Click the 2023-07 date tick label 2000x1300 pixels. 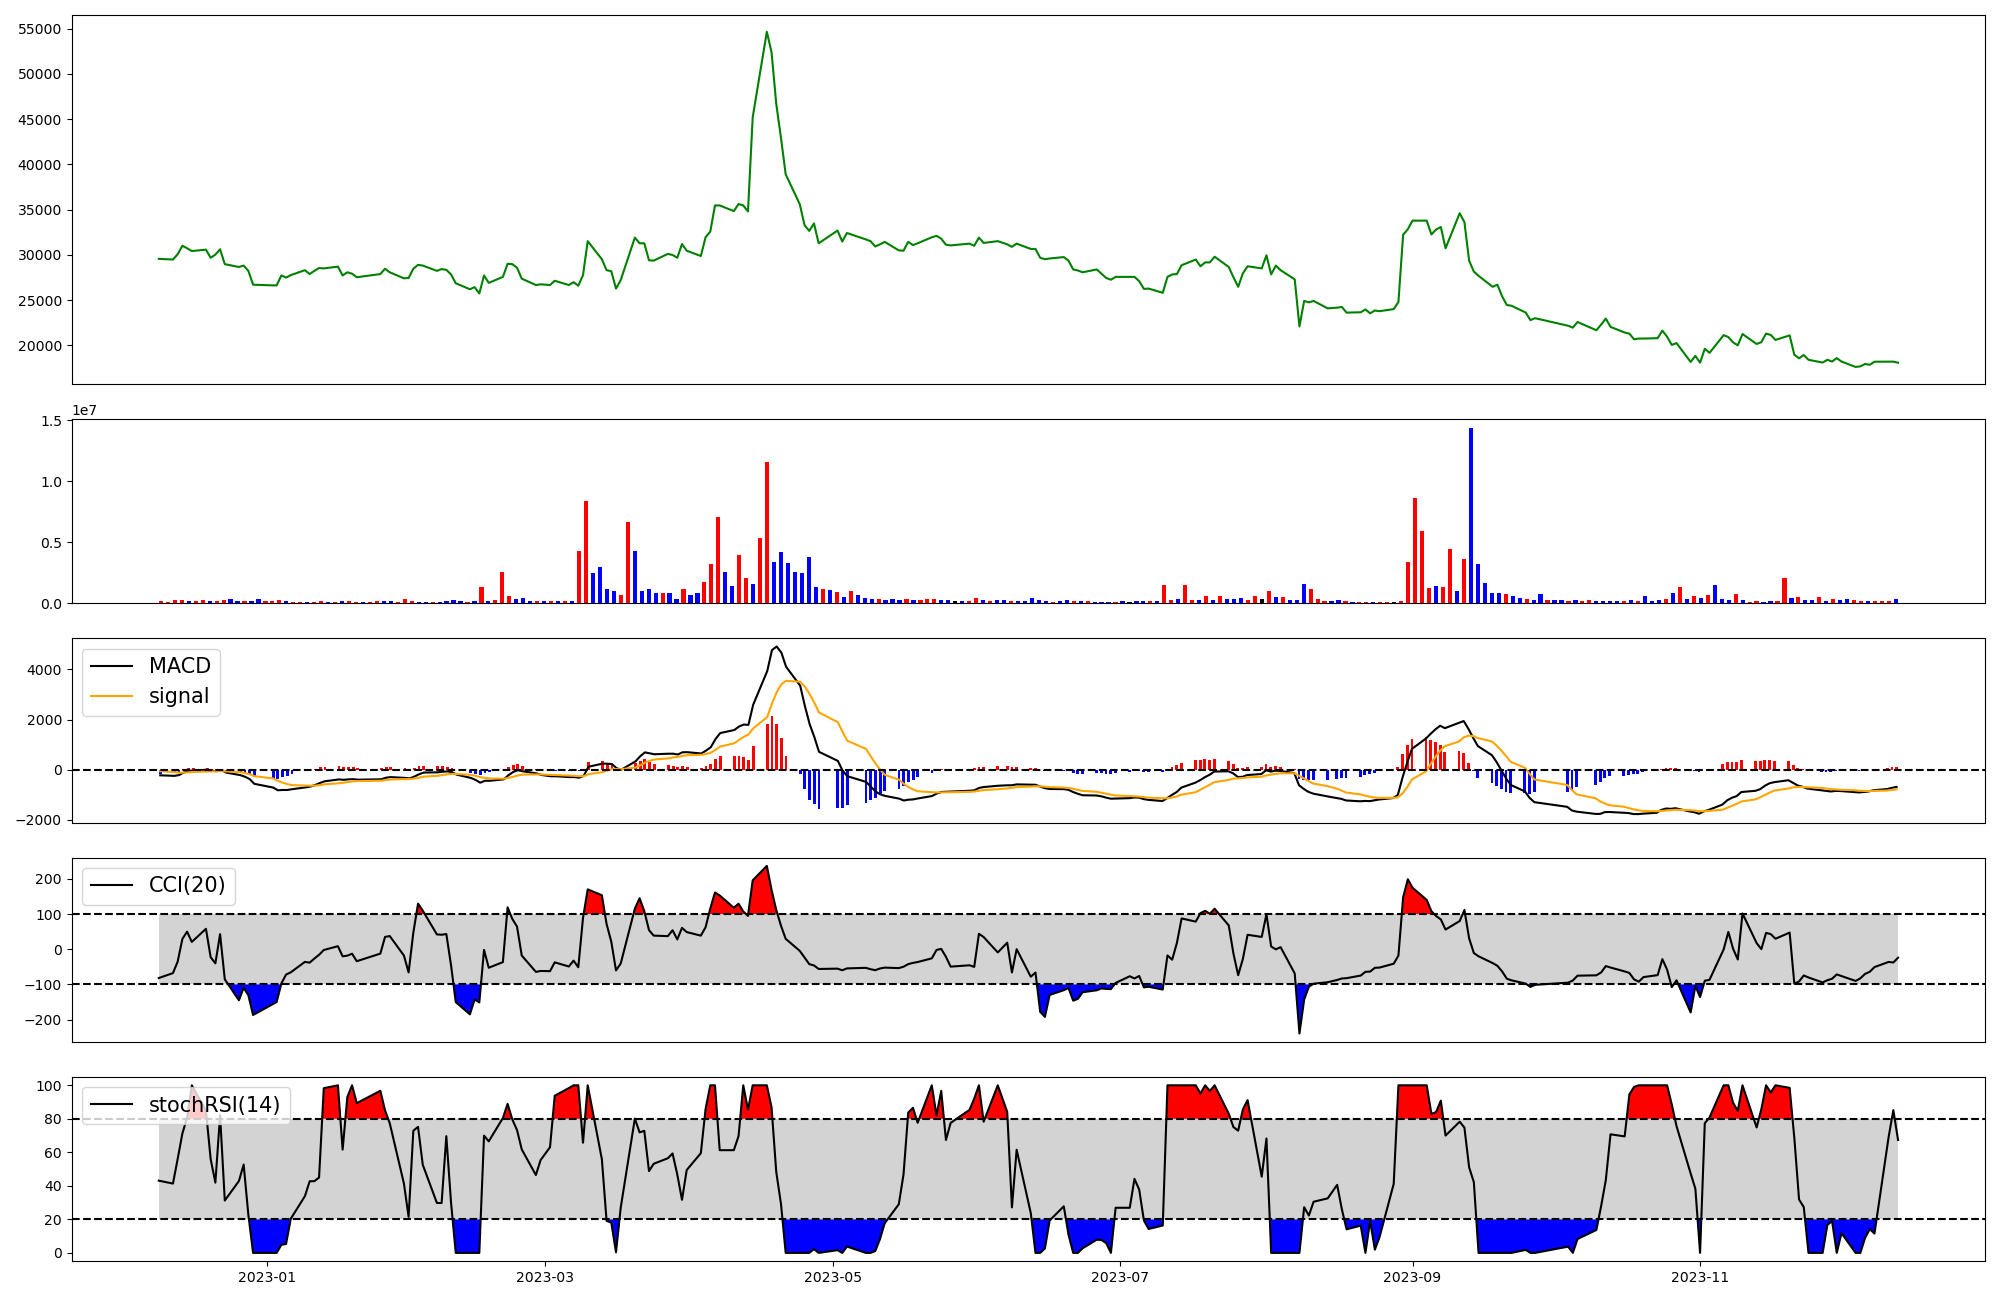pyautogui.click(x=1120, y=1277)
